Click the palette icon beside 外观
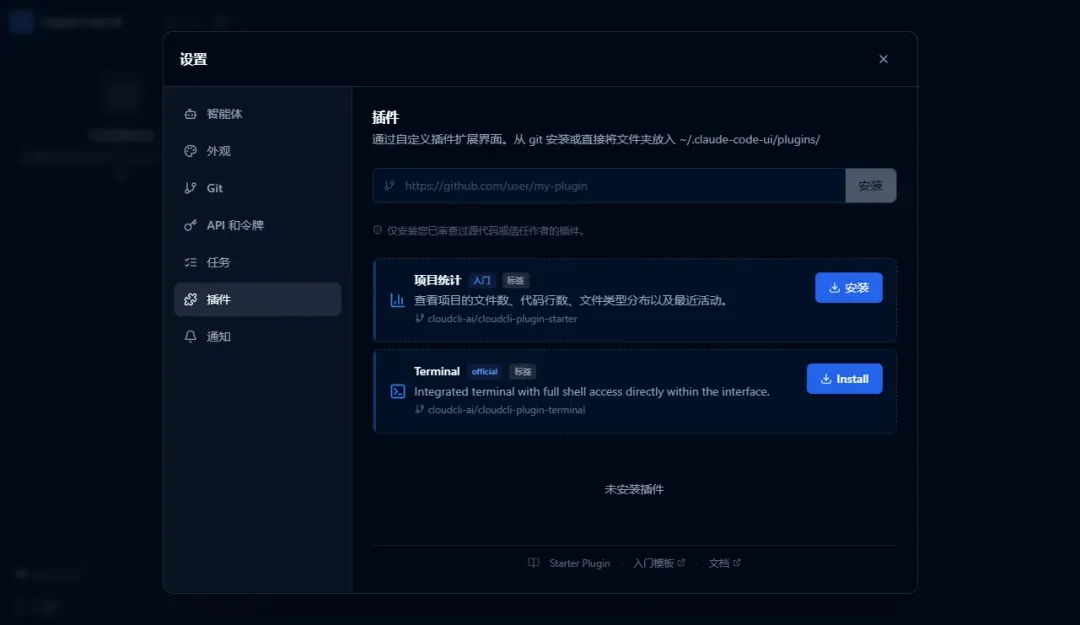The width and height of the screenshot is (1080, 625). point(190,151)
